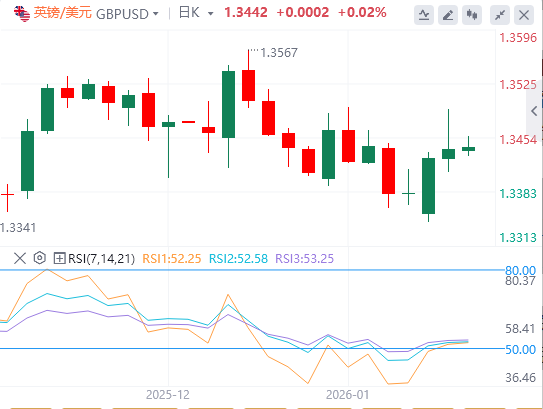Screen dimensions: 543x409
Task: Expand the RSI panel plus icon
Action: click(59, 258)
